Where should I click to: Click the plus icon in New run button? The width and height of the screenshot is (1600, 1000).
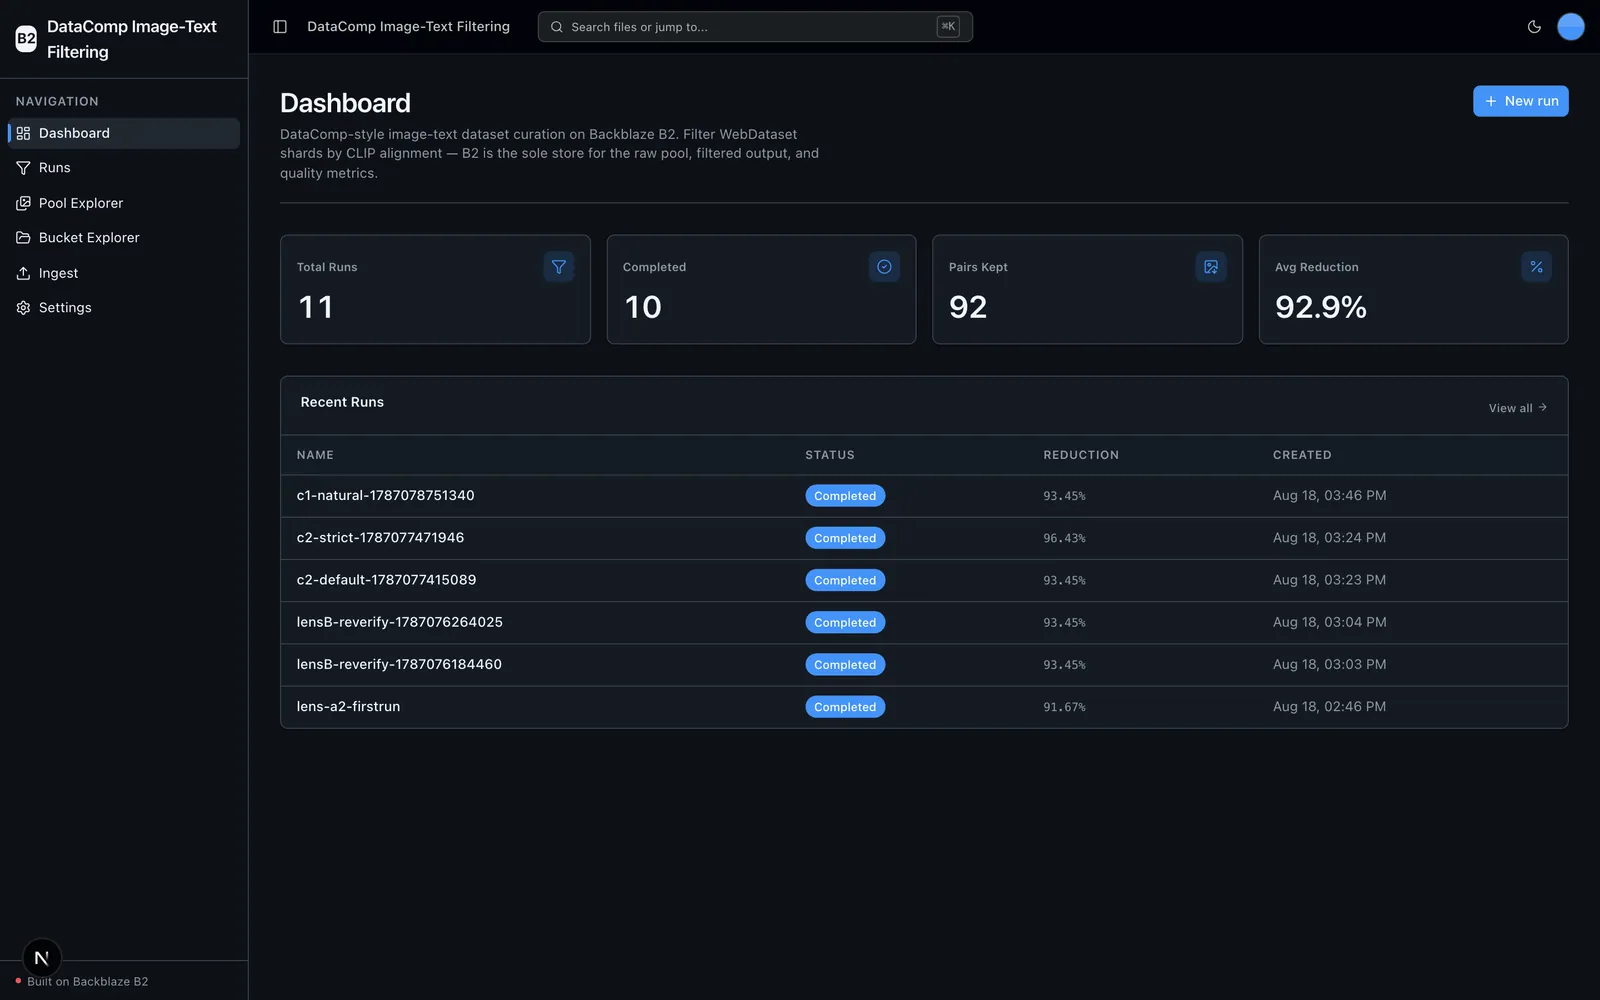[1491, 101]
